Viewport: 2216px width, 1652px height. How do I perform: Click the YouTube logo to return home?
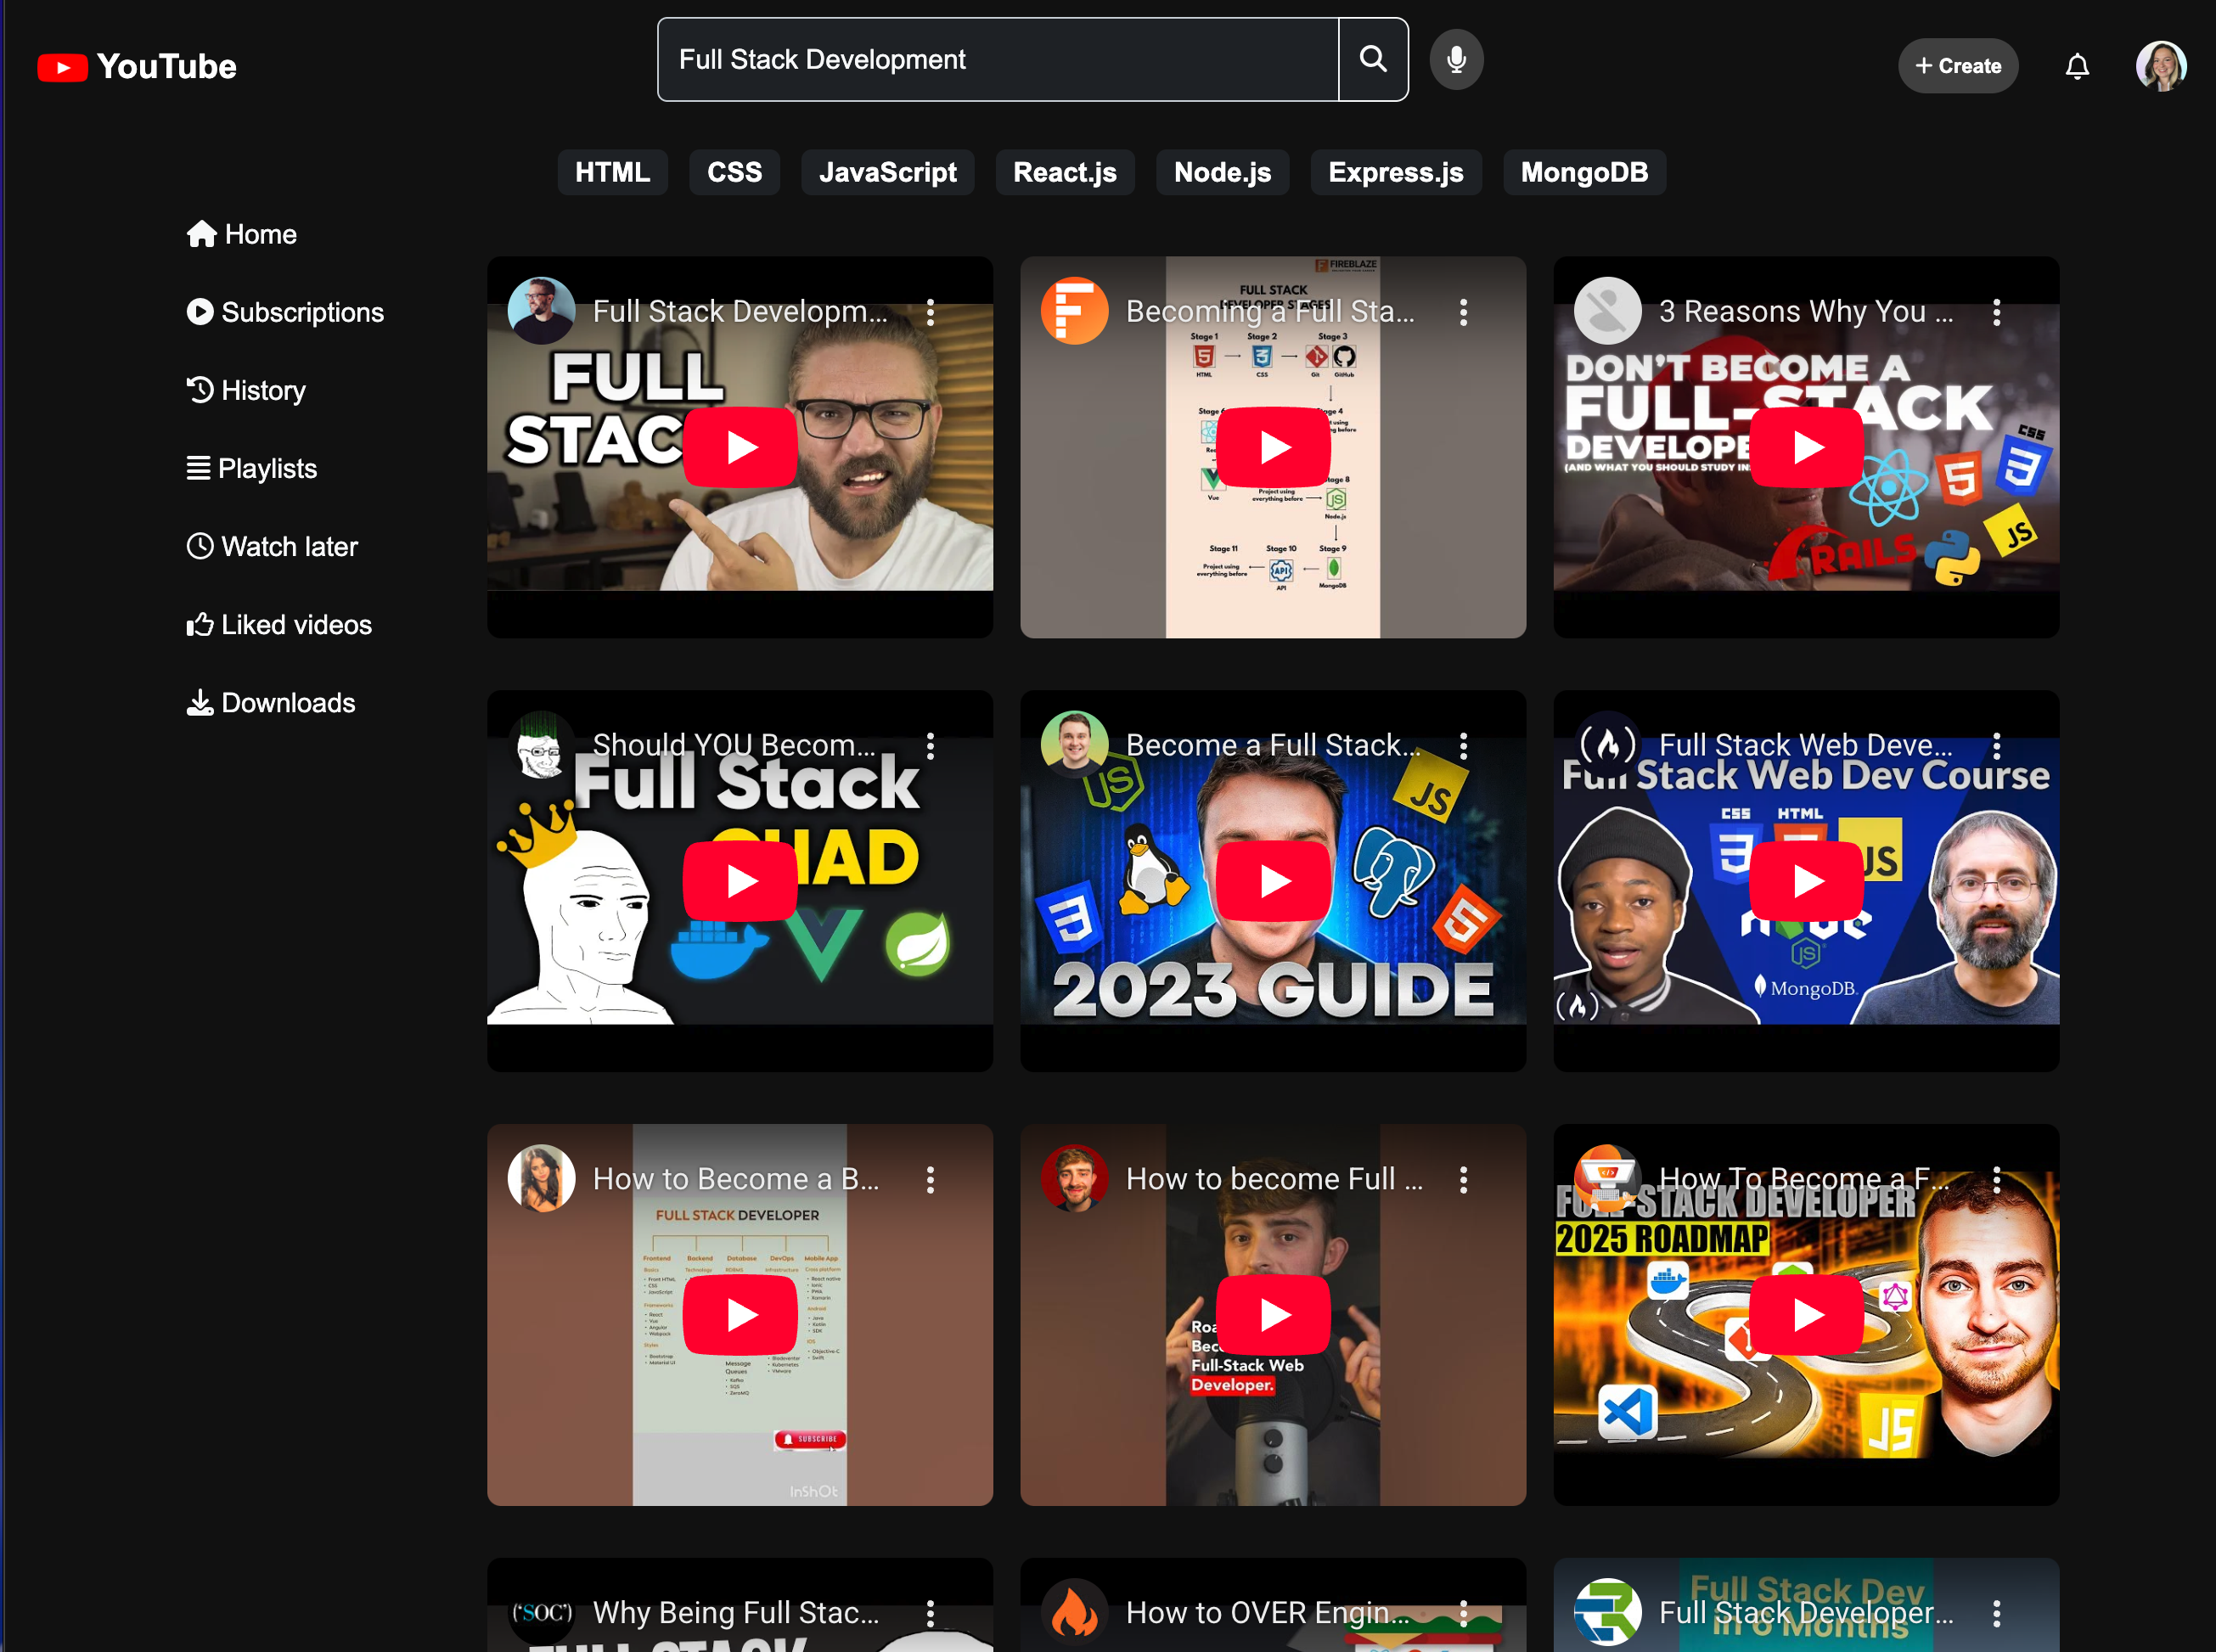pyautogui.click(x=136, y=66)
